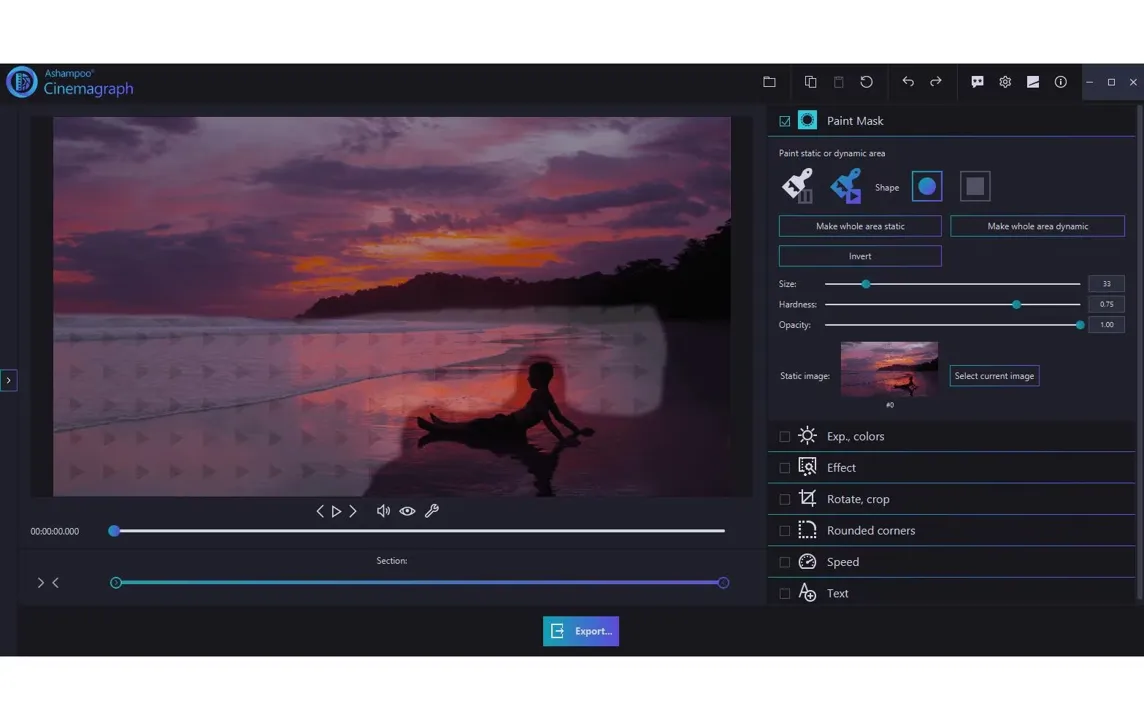Play the video preview
The height and width of the screenshot is (720, 1144).
tap(336, 511)
